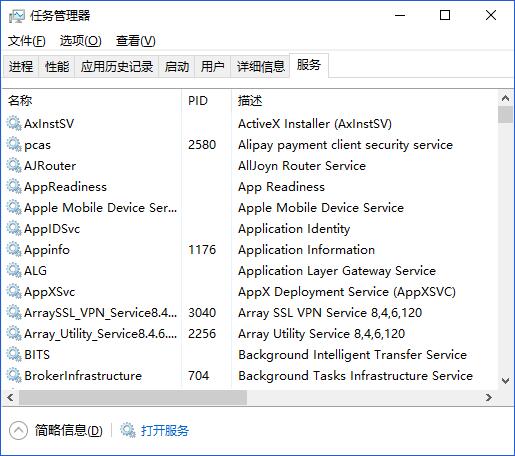Viewport: 515px width, 456px height.
Task: Switch to the 详细信息 tab
Action: [260, 67]
